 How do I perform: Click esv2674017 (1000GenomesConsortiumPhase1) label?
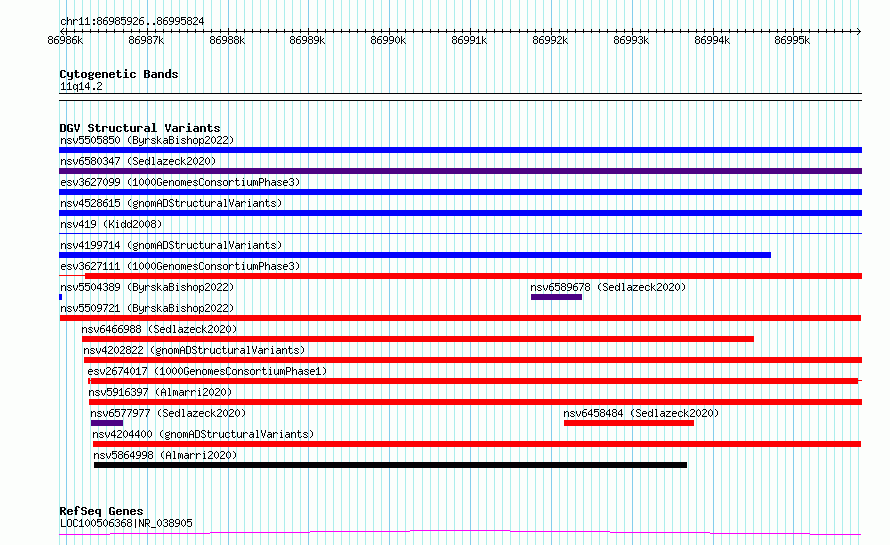[207, 371]
